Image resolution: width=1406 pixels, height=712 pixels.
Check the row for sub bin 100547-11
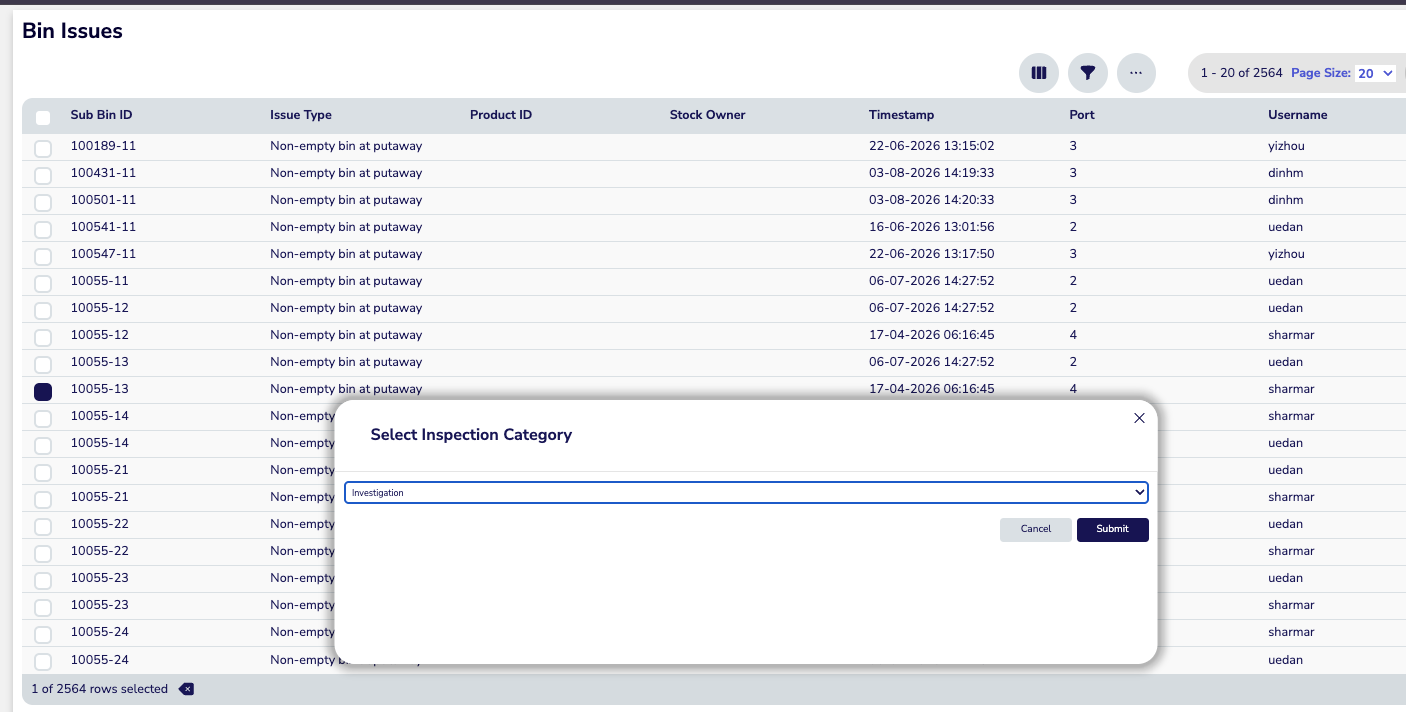(x=43, y=256)
